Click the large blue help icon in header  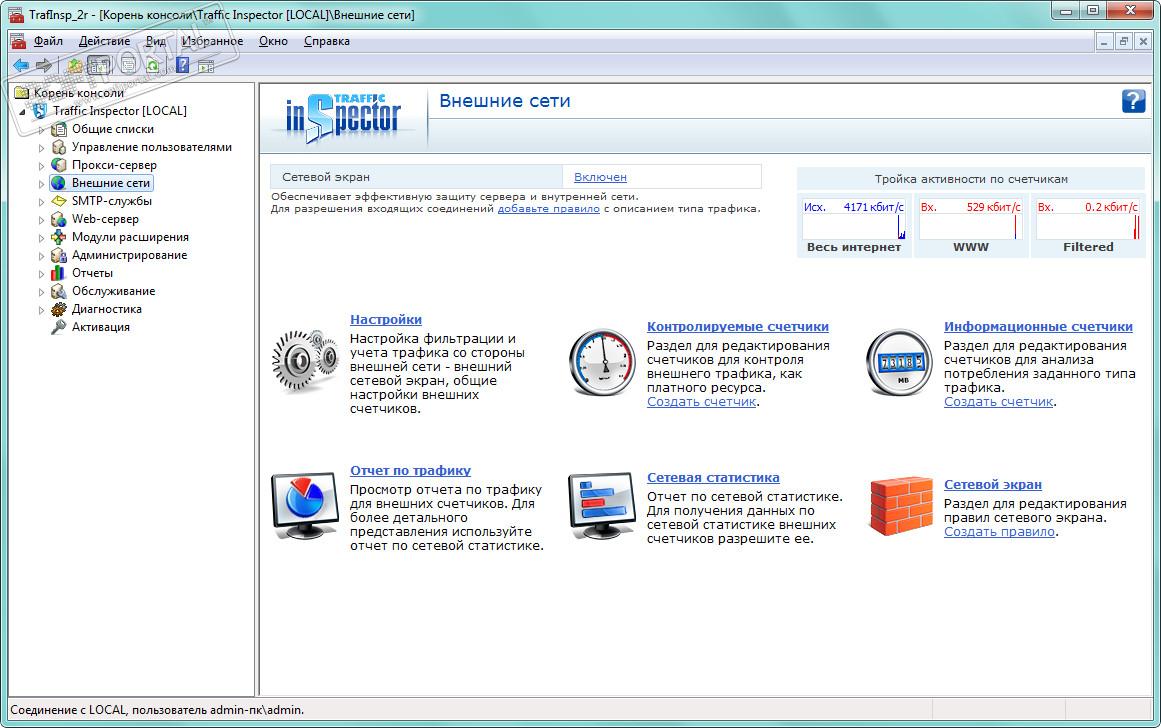[x=1134, y=101]
